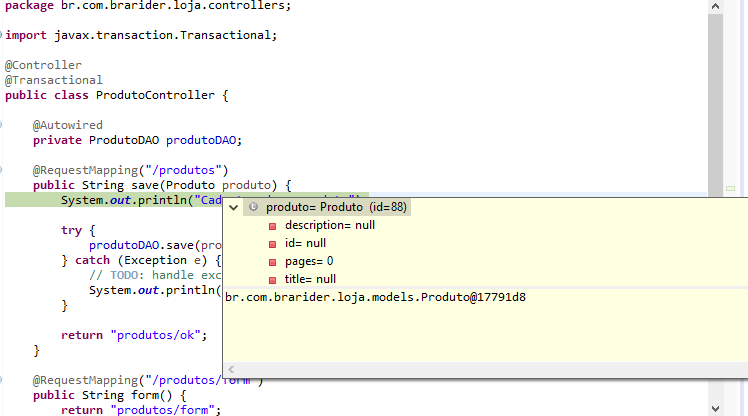The image size is (748, 416).
Task: Select the id field red square icon
Action: 272,244
